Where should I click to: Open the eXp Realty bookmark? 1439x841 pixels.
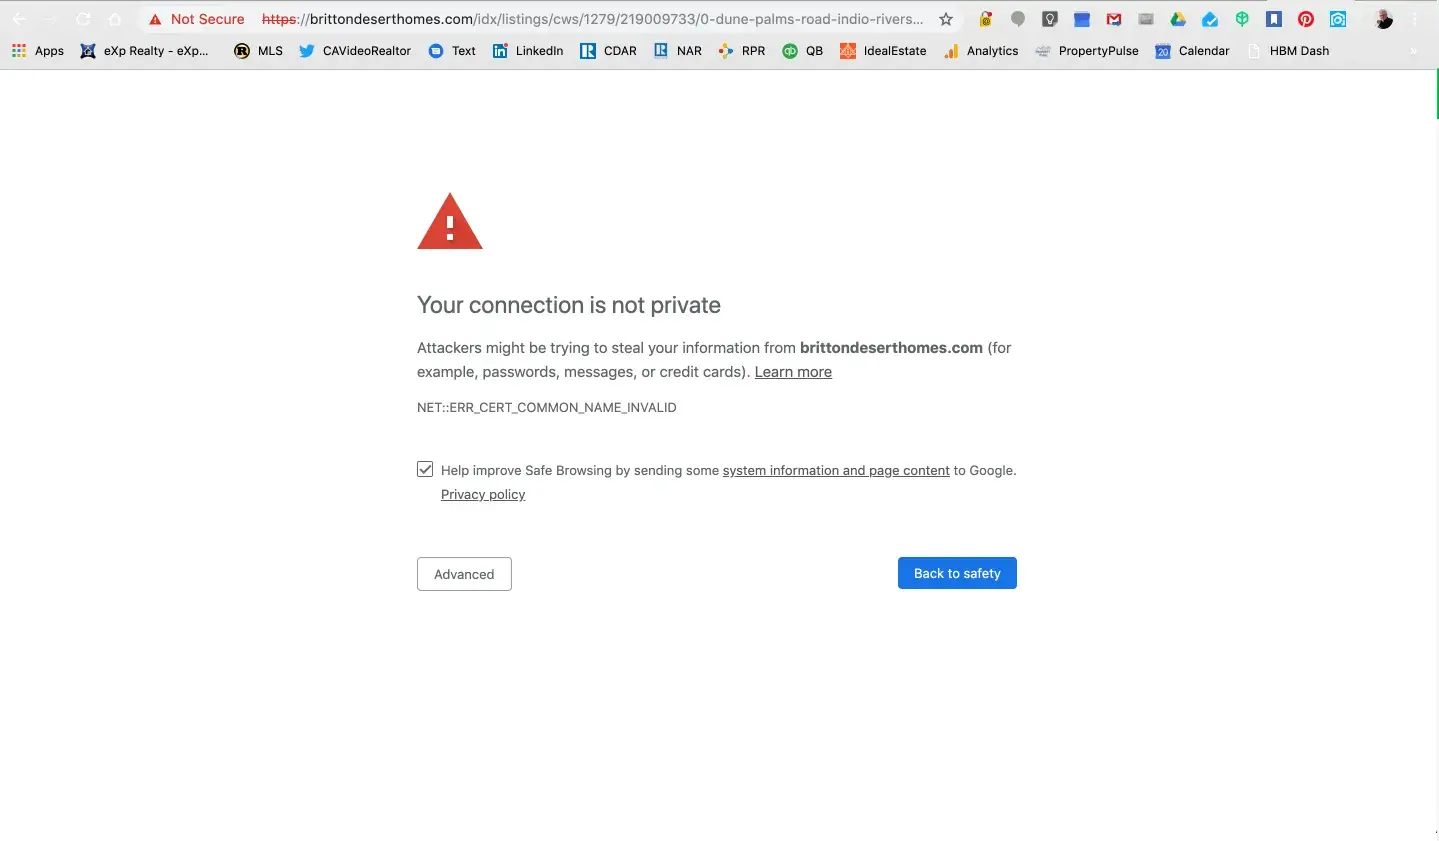(144, 51)
